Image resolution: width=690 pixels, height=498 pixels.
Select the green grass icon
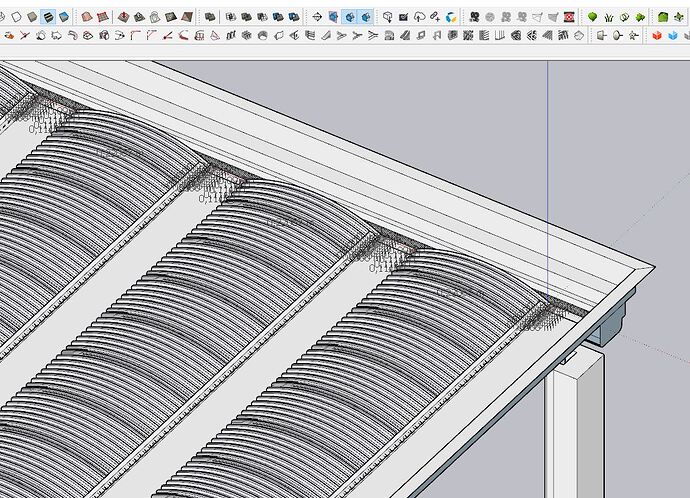pos(608,17)
